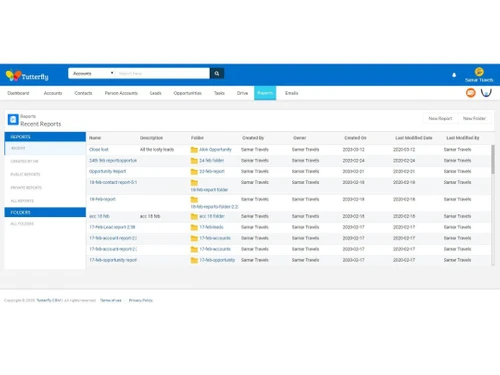Go to the Dashboard tab
This screenshot has height=375, width=500.
(18, 93)
